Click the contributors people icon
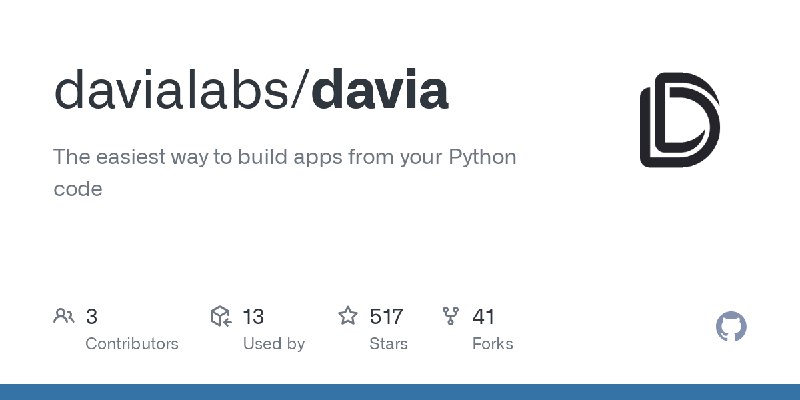800x400 pixels. pos(64,316)
